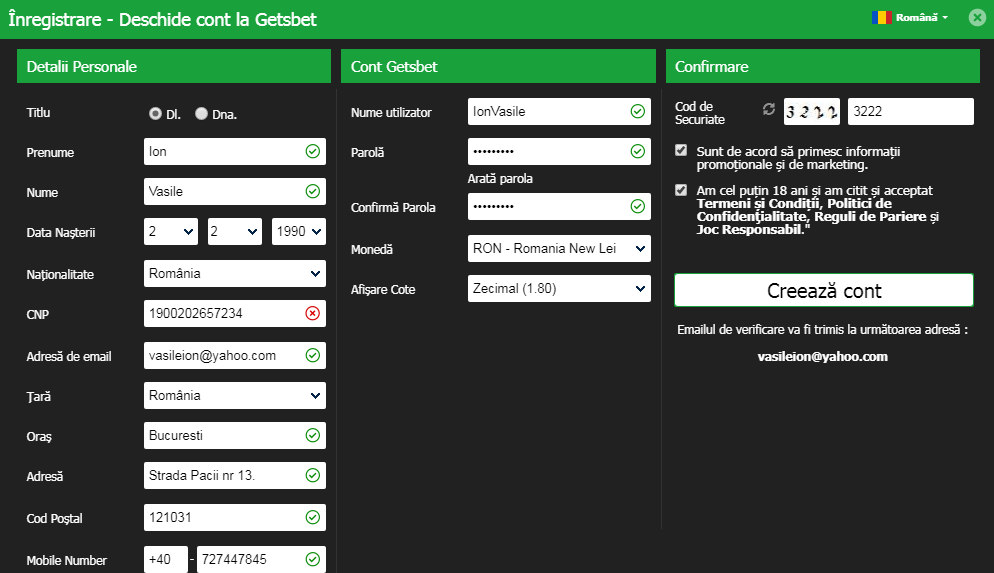Screen dimensions: 994x573
Task: Open the birth day dropdown
Action: 171,231
